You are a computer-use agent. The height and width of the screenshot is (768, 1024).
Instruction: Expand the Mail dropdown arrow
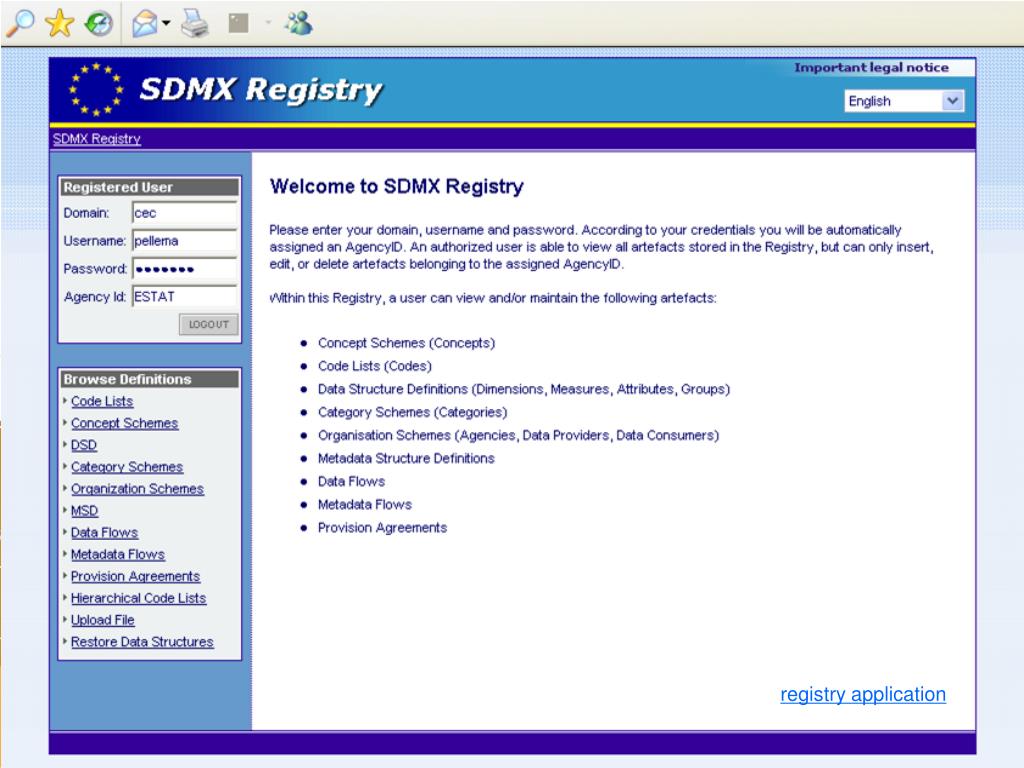tap(166, 24)
